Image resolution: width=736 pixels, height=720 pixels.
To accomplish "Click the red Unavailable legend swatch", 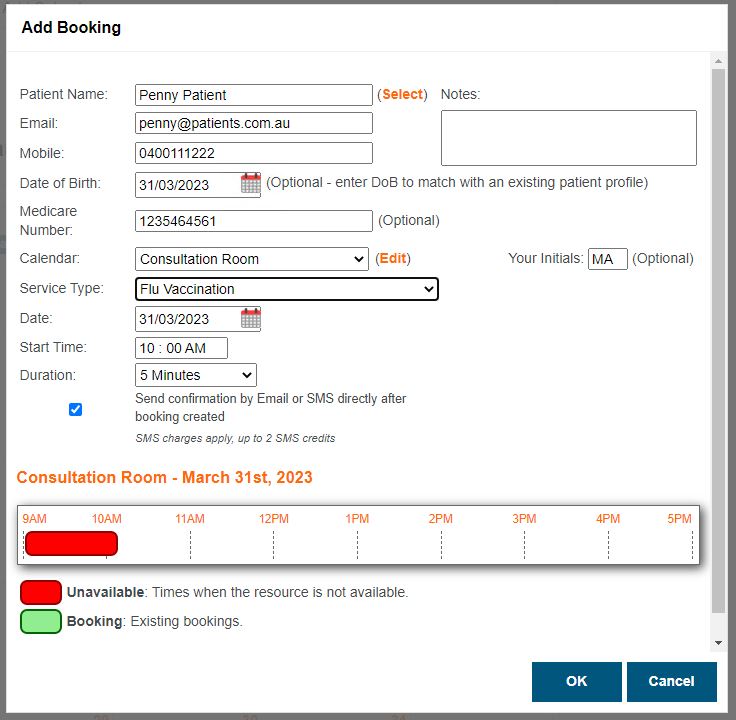I will [41, 592].
